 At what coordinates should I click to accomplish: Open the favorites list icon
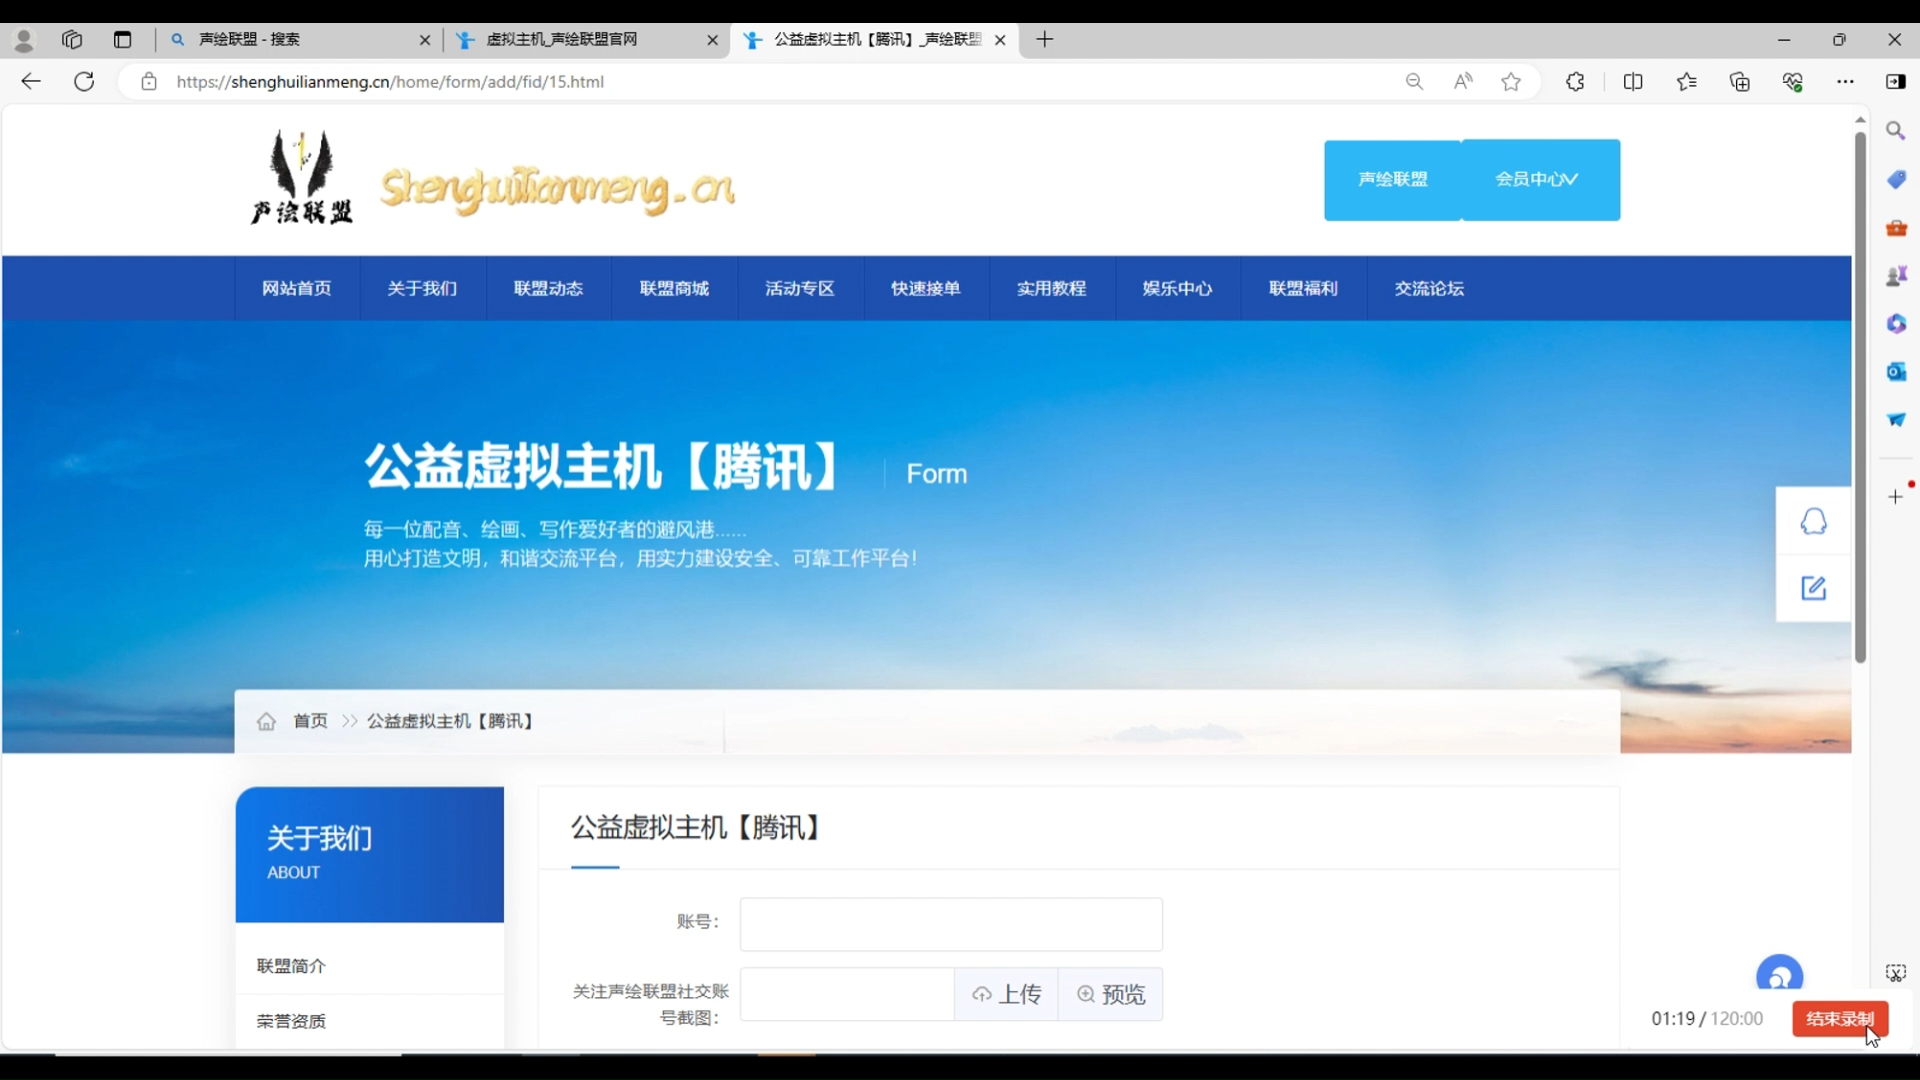click(1687, 82)
